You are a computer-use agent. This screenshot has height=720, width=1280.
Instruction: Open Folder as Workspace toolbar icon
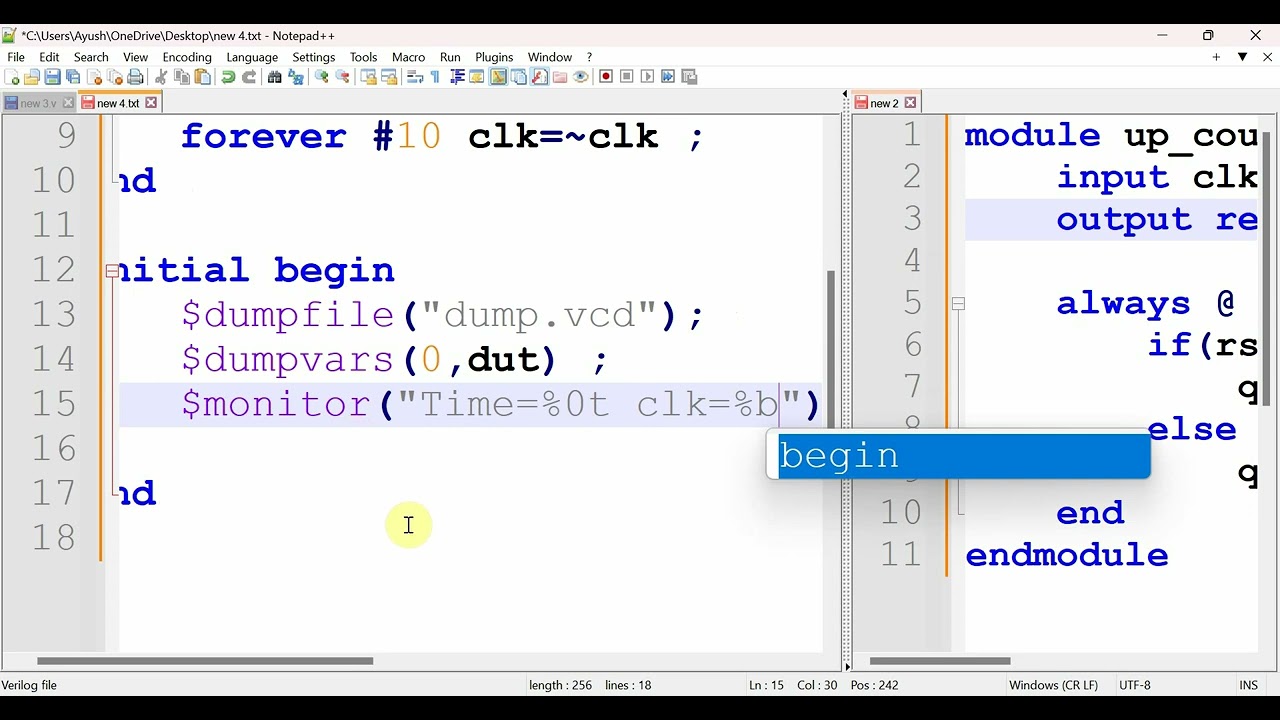(560, 77)
